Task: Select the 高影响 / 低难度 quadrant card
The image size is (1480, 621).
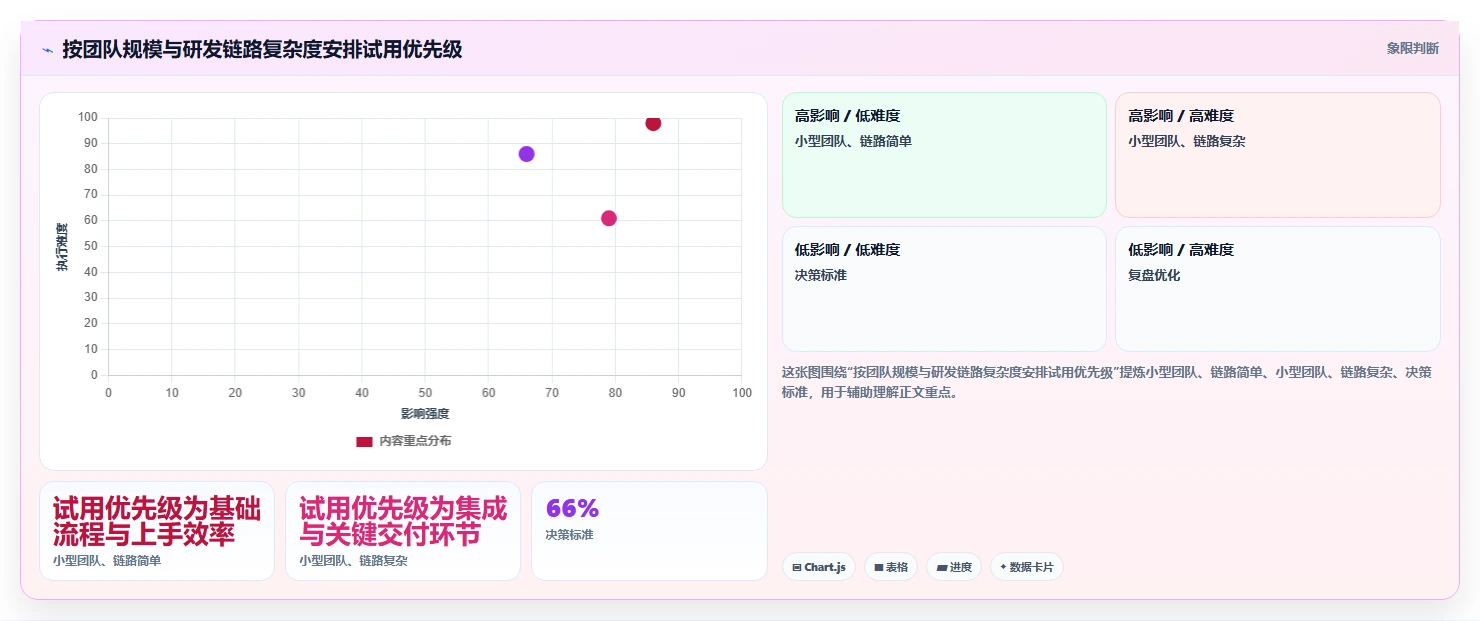Action: click(x=944, y=155)
